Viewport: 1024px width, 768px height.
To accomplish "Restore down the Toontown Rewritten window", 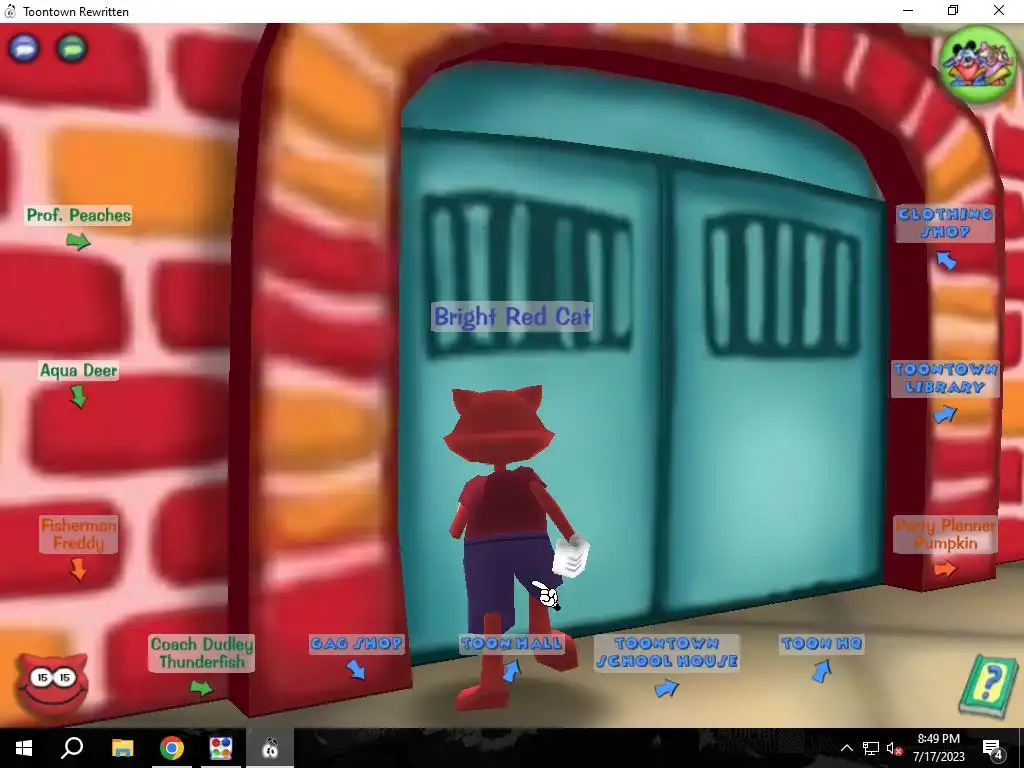I will pyautogui.click(x=953, y=10).
